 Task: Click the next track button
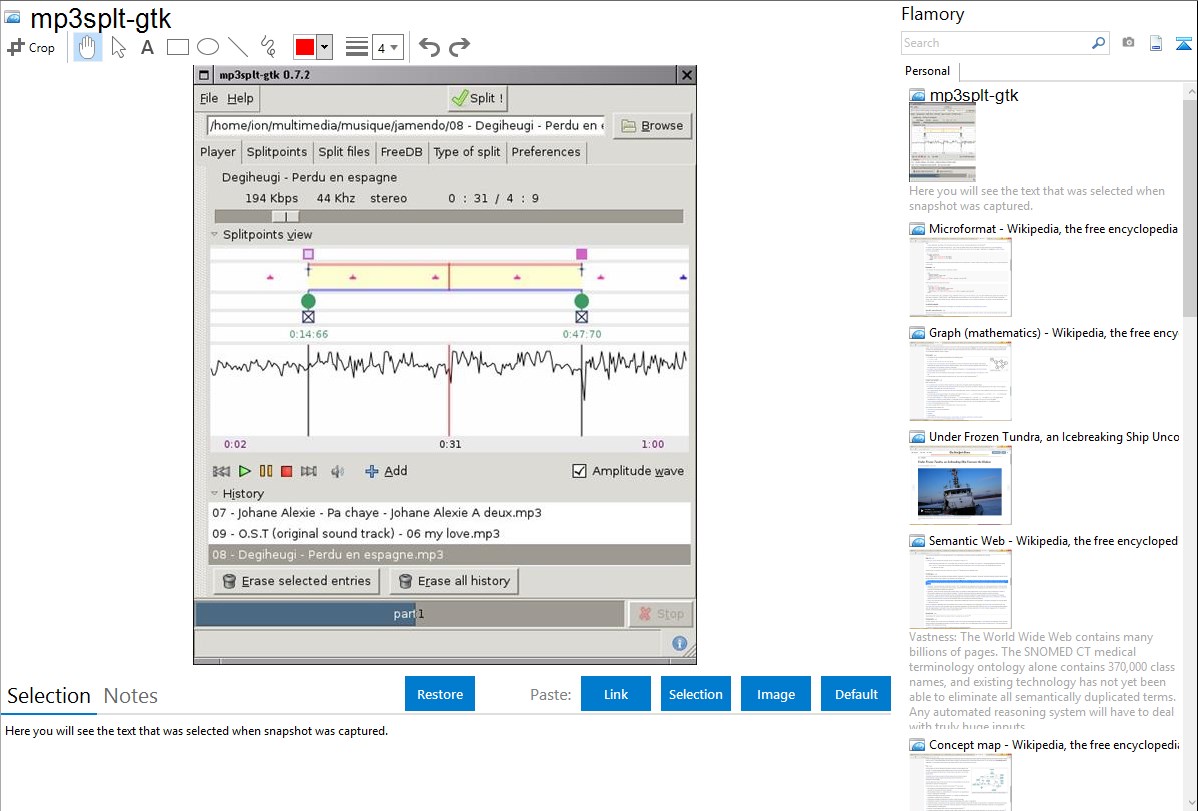click(x=309, y=471)
